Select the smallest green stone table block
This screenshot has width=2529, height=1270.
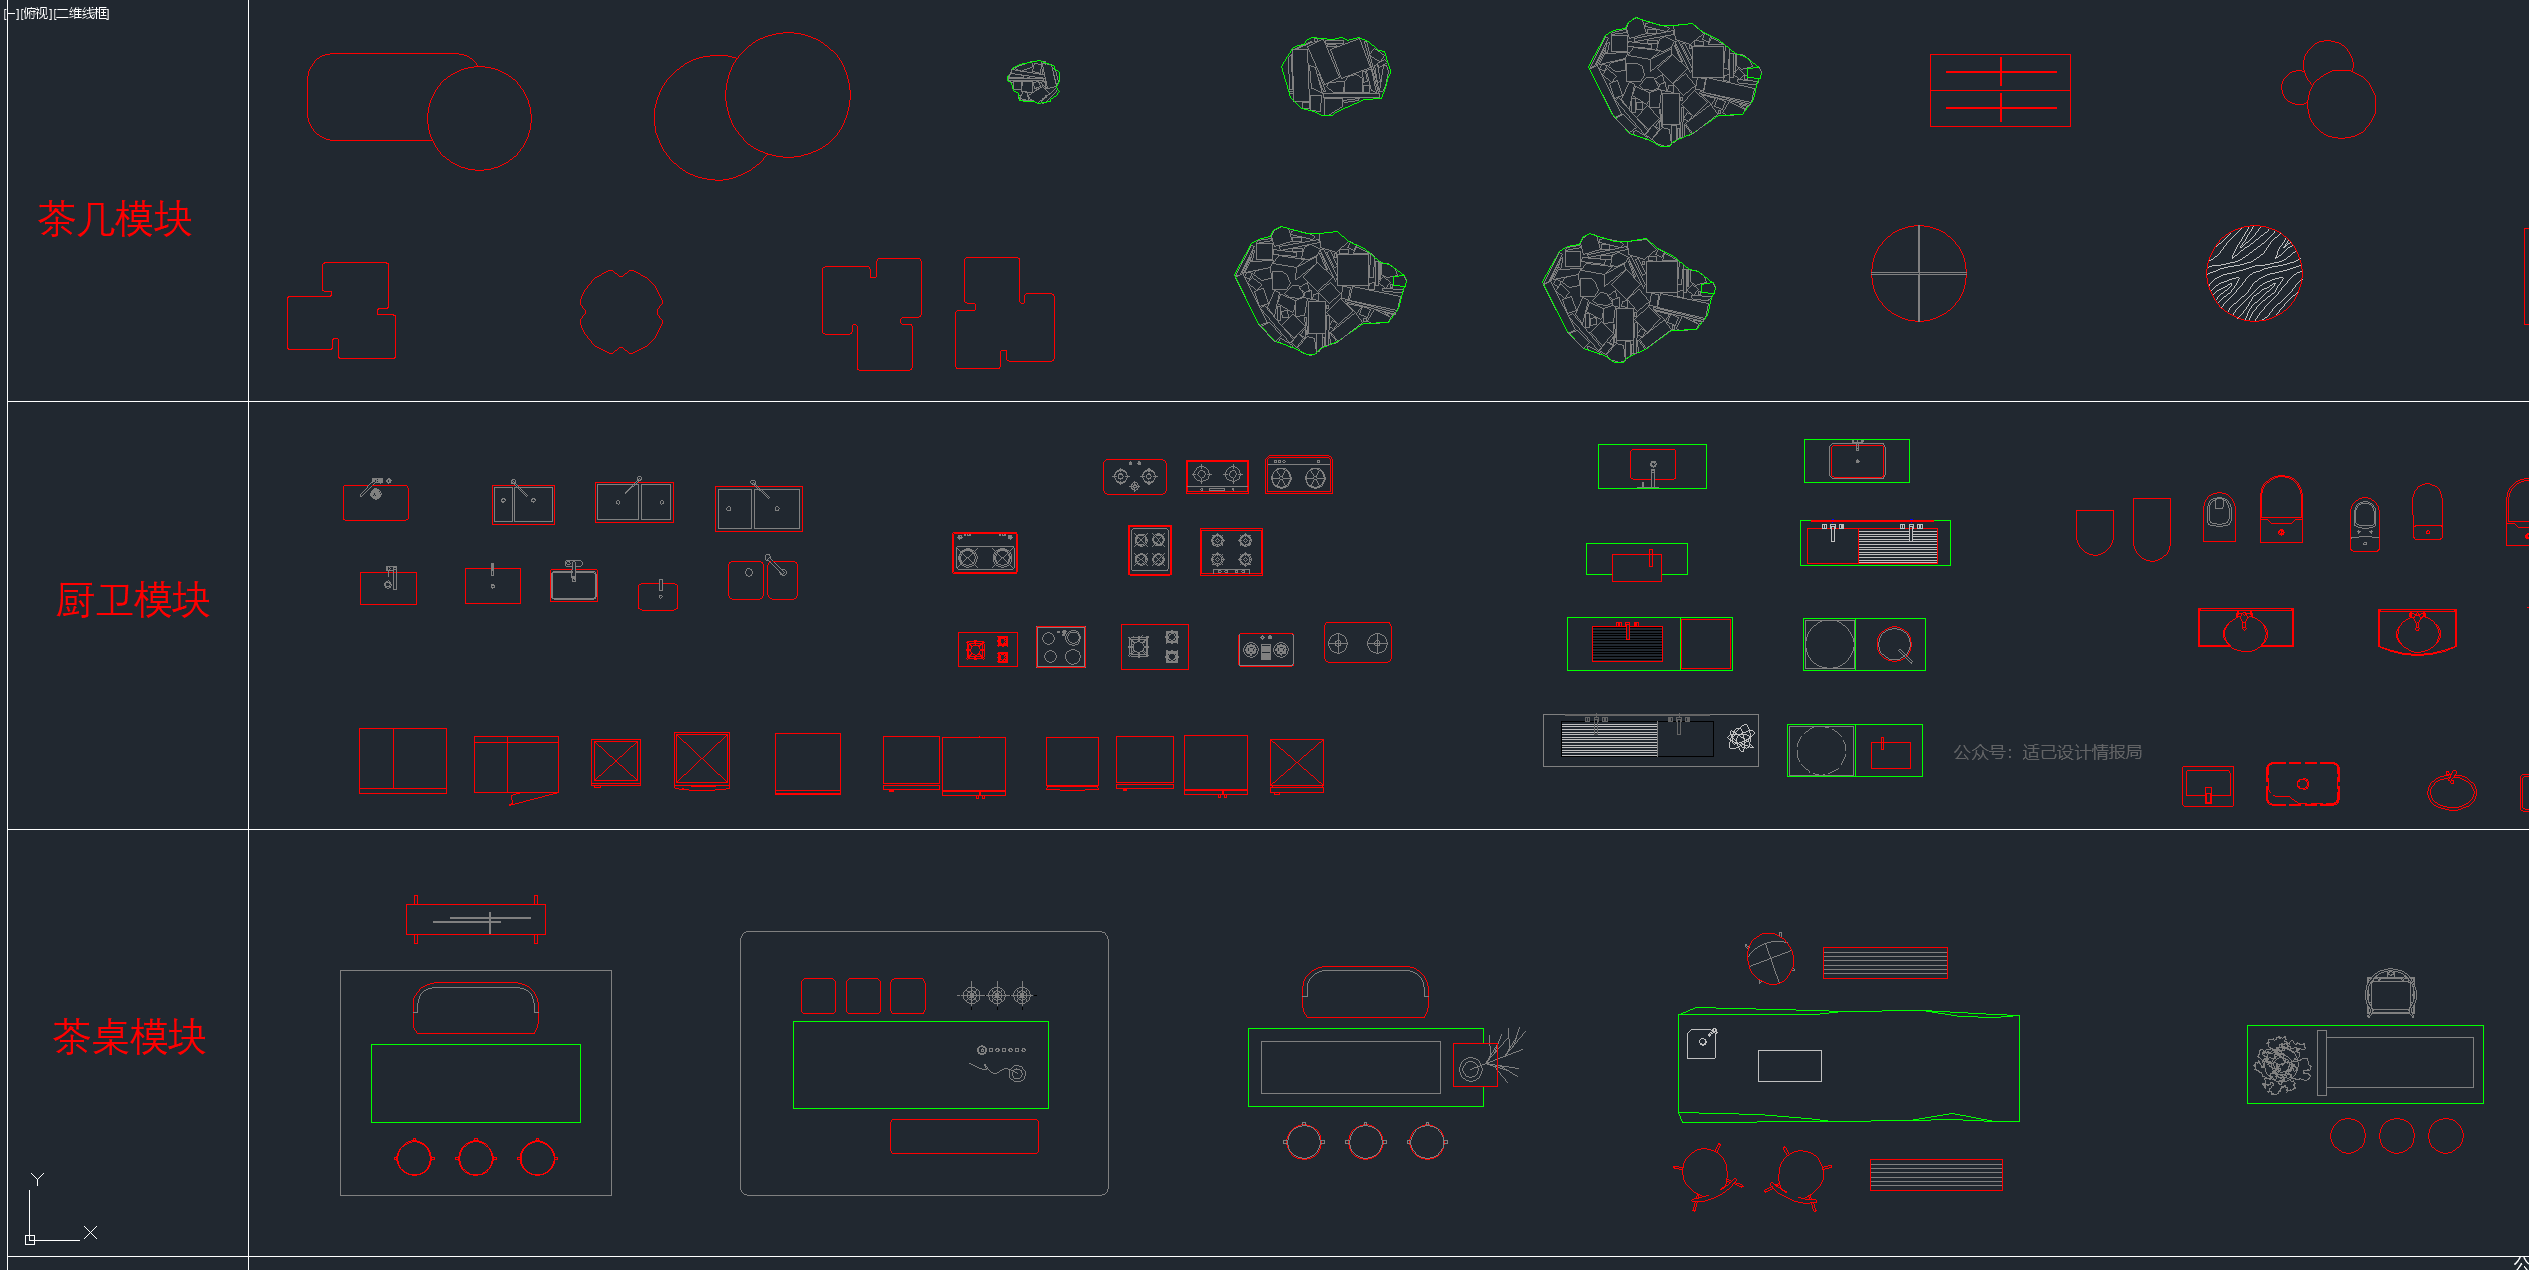pyautogui.click(x=1033, y=82)
